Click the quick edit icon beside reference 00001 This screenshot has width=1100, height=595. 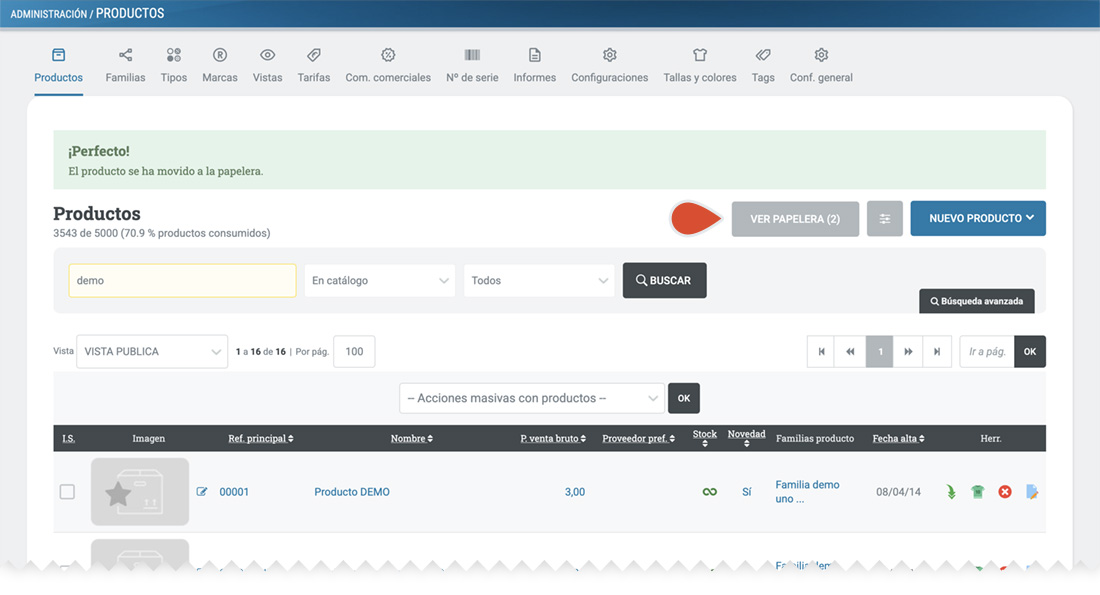202,492
